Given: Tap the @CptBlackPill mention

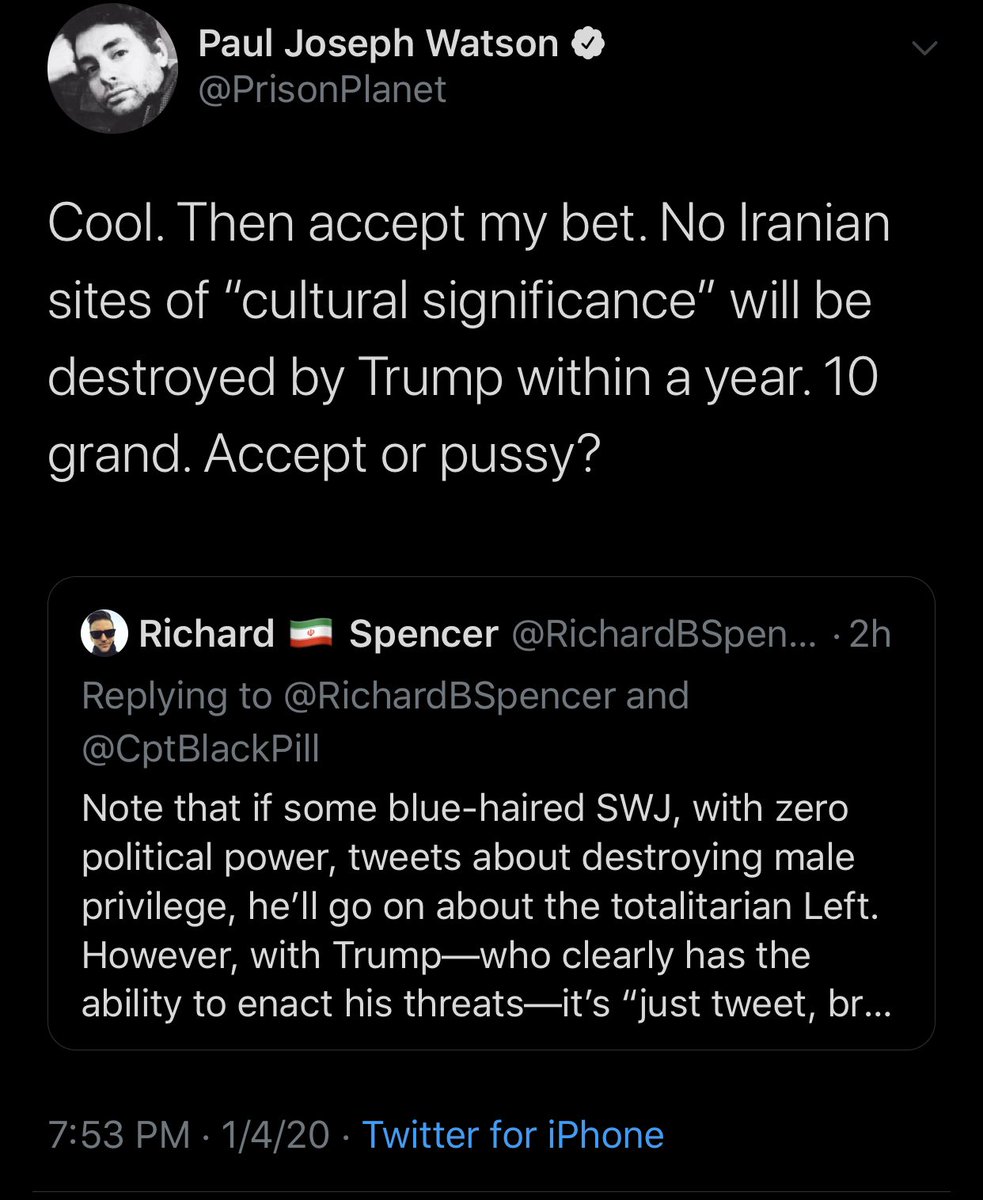Looking at the screenshot, I should (200, 748).
